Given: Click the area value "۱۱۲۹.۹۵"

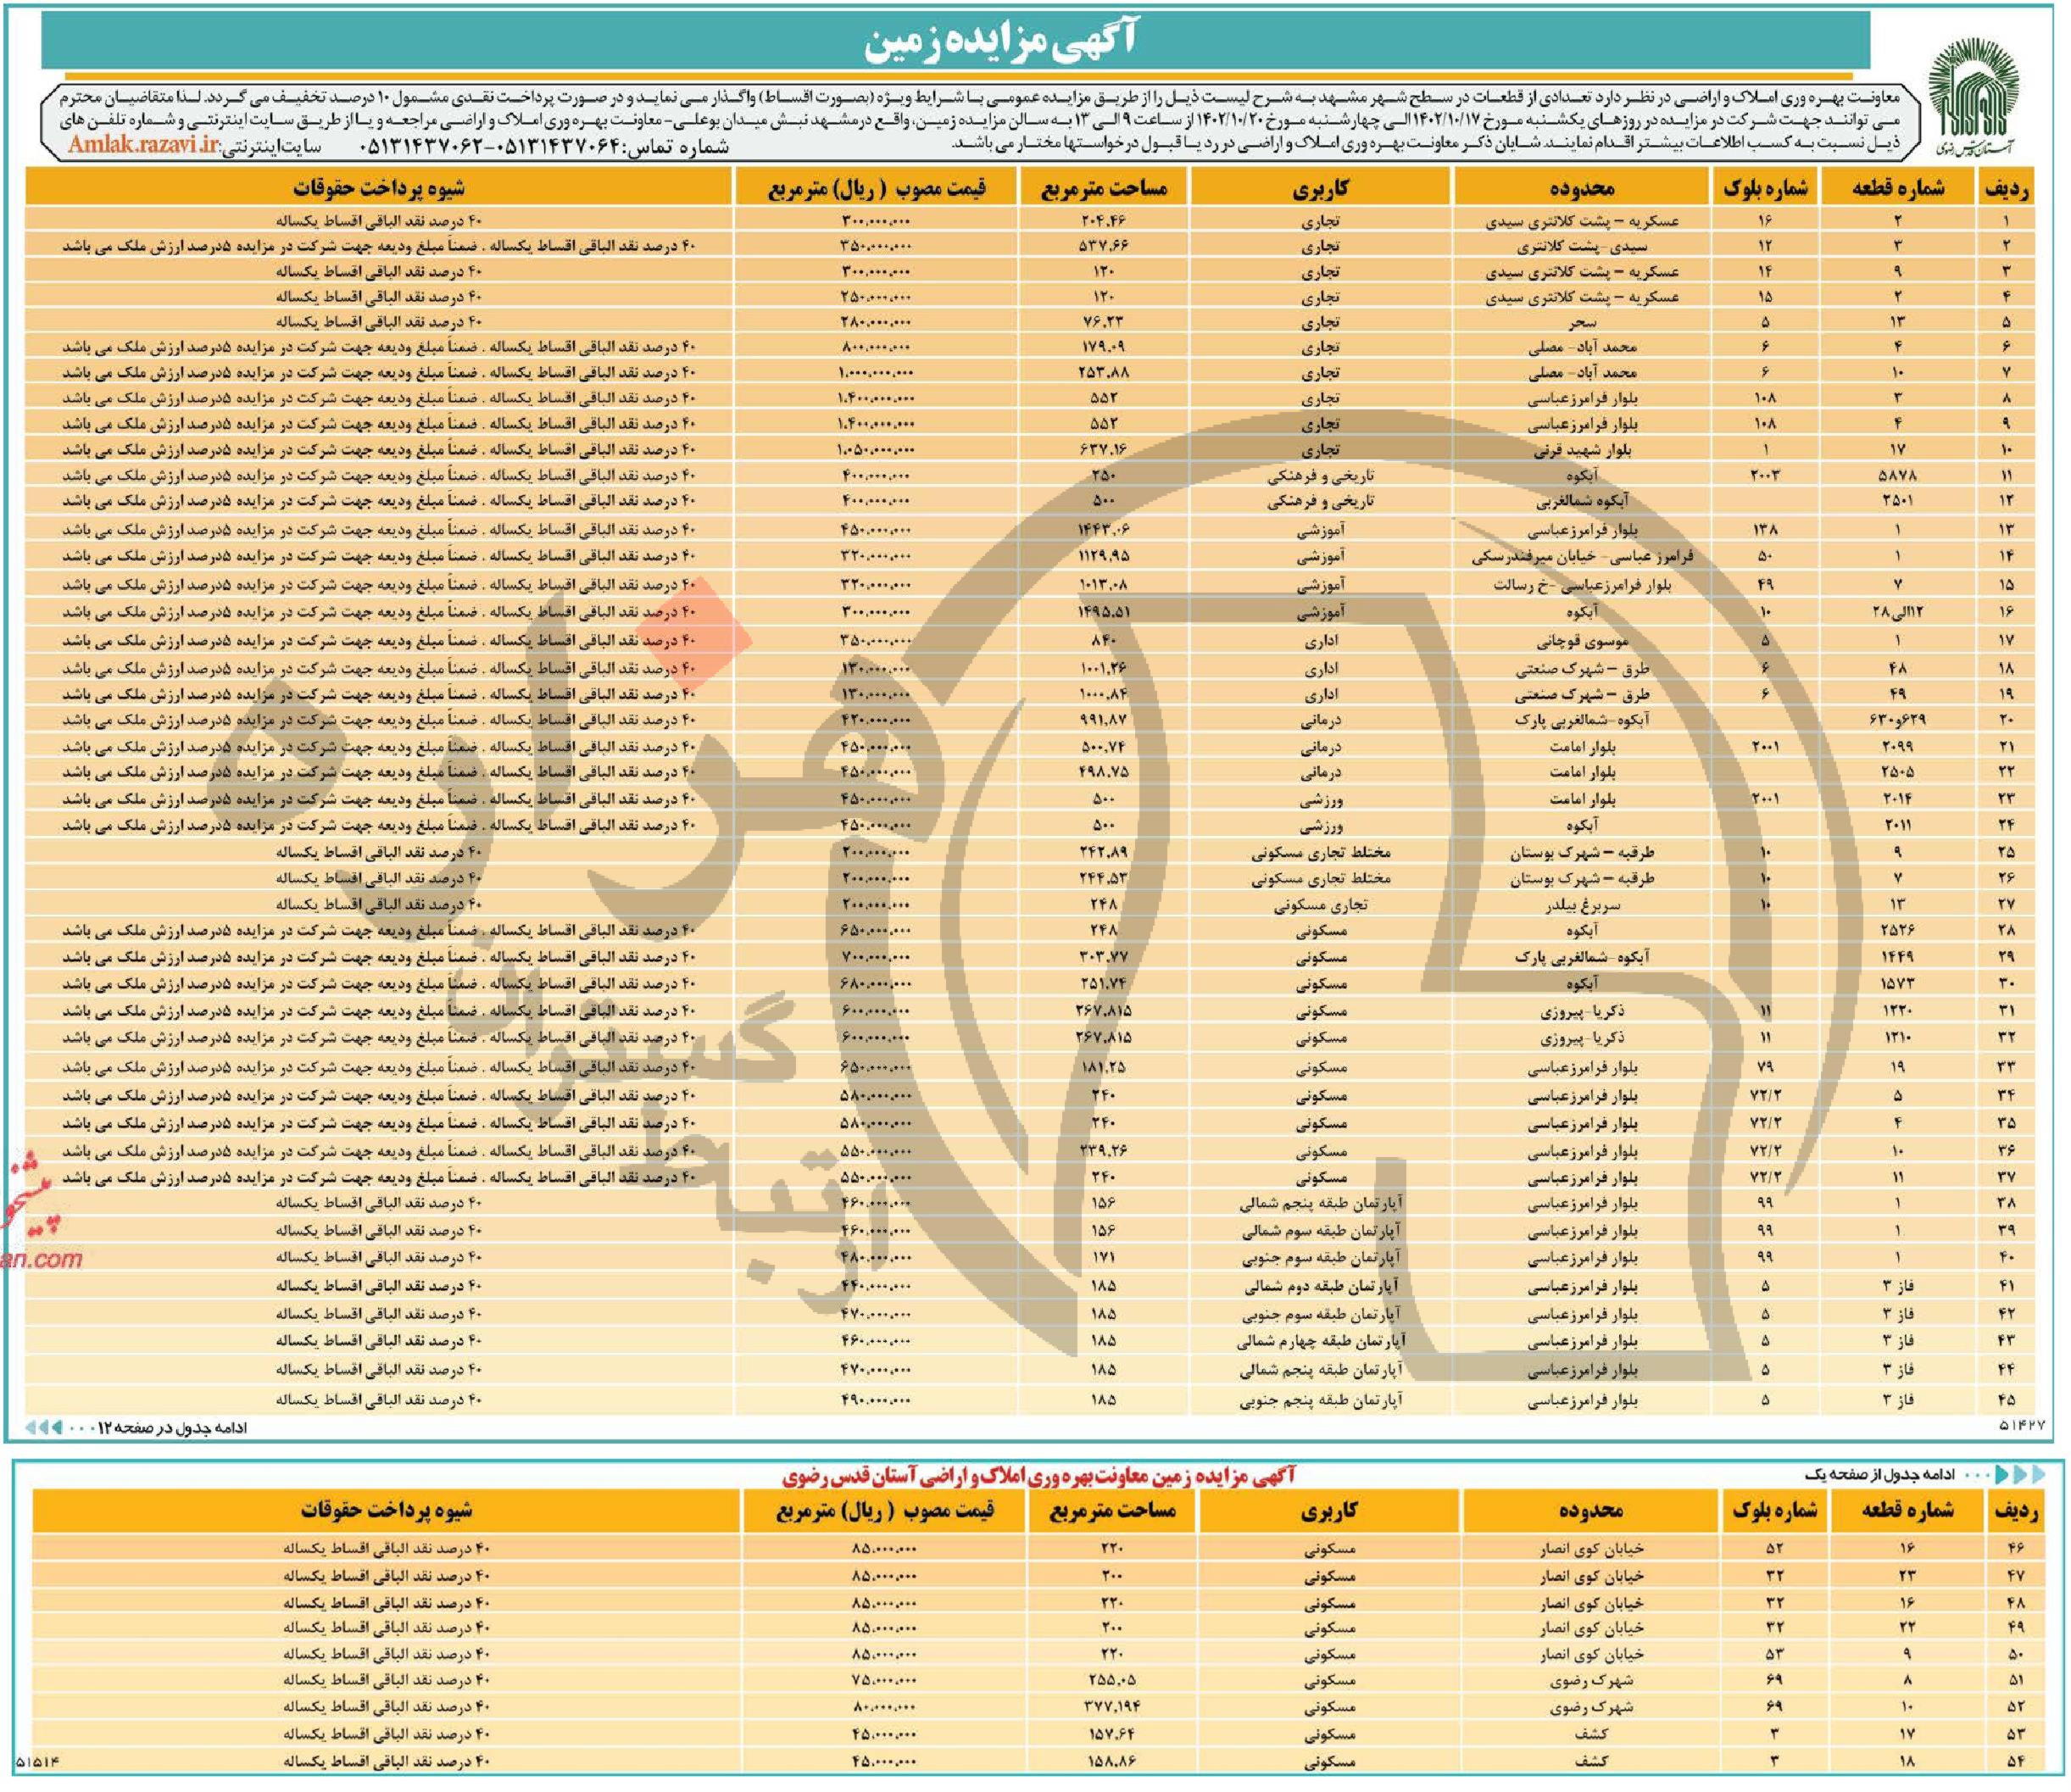Looking at the screenshot, I should pyautogui.click(x=1103, y=555).
